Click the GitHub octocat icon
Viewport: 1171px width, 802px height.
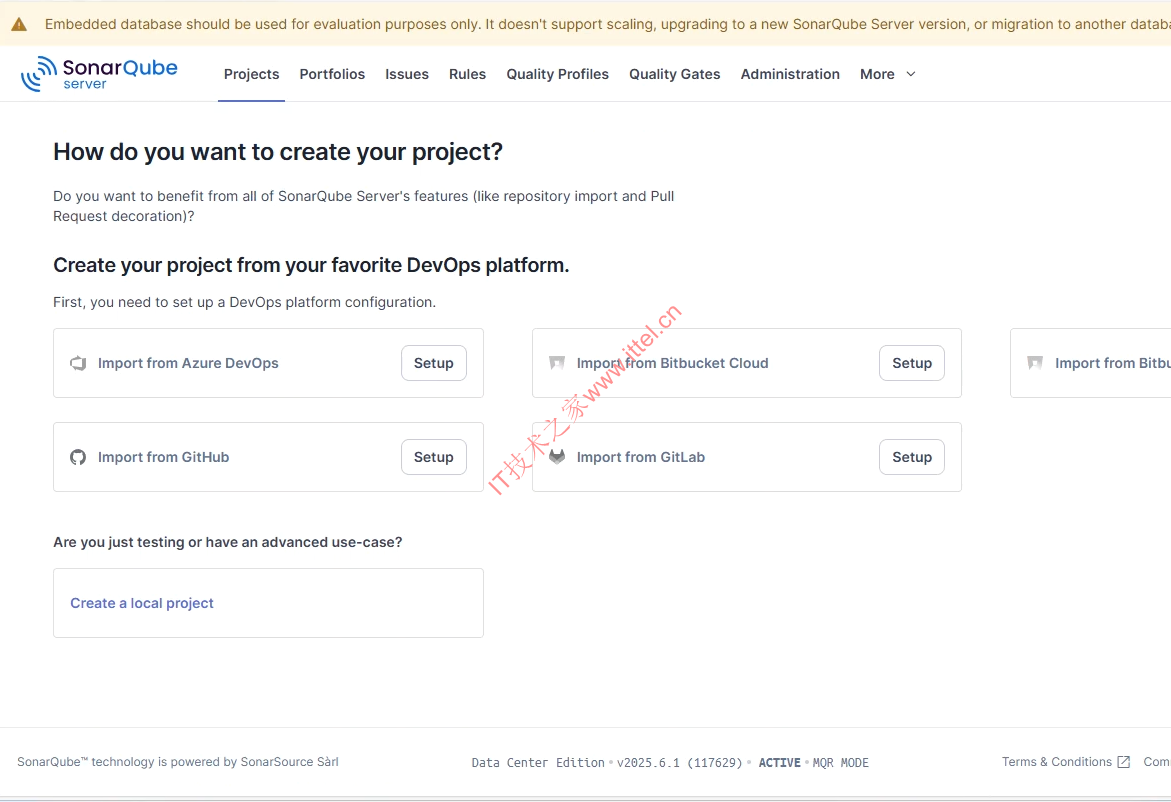(78, 457)
